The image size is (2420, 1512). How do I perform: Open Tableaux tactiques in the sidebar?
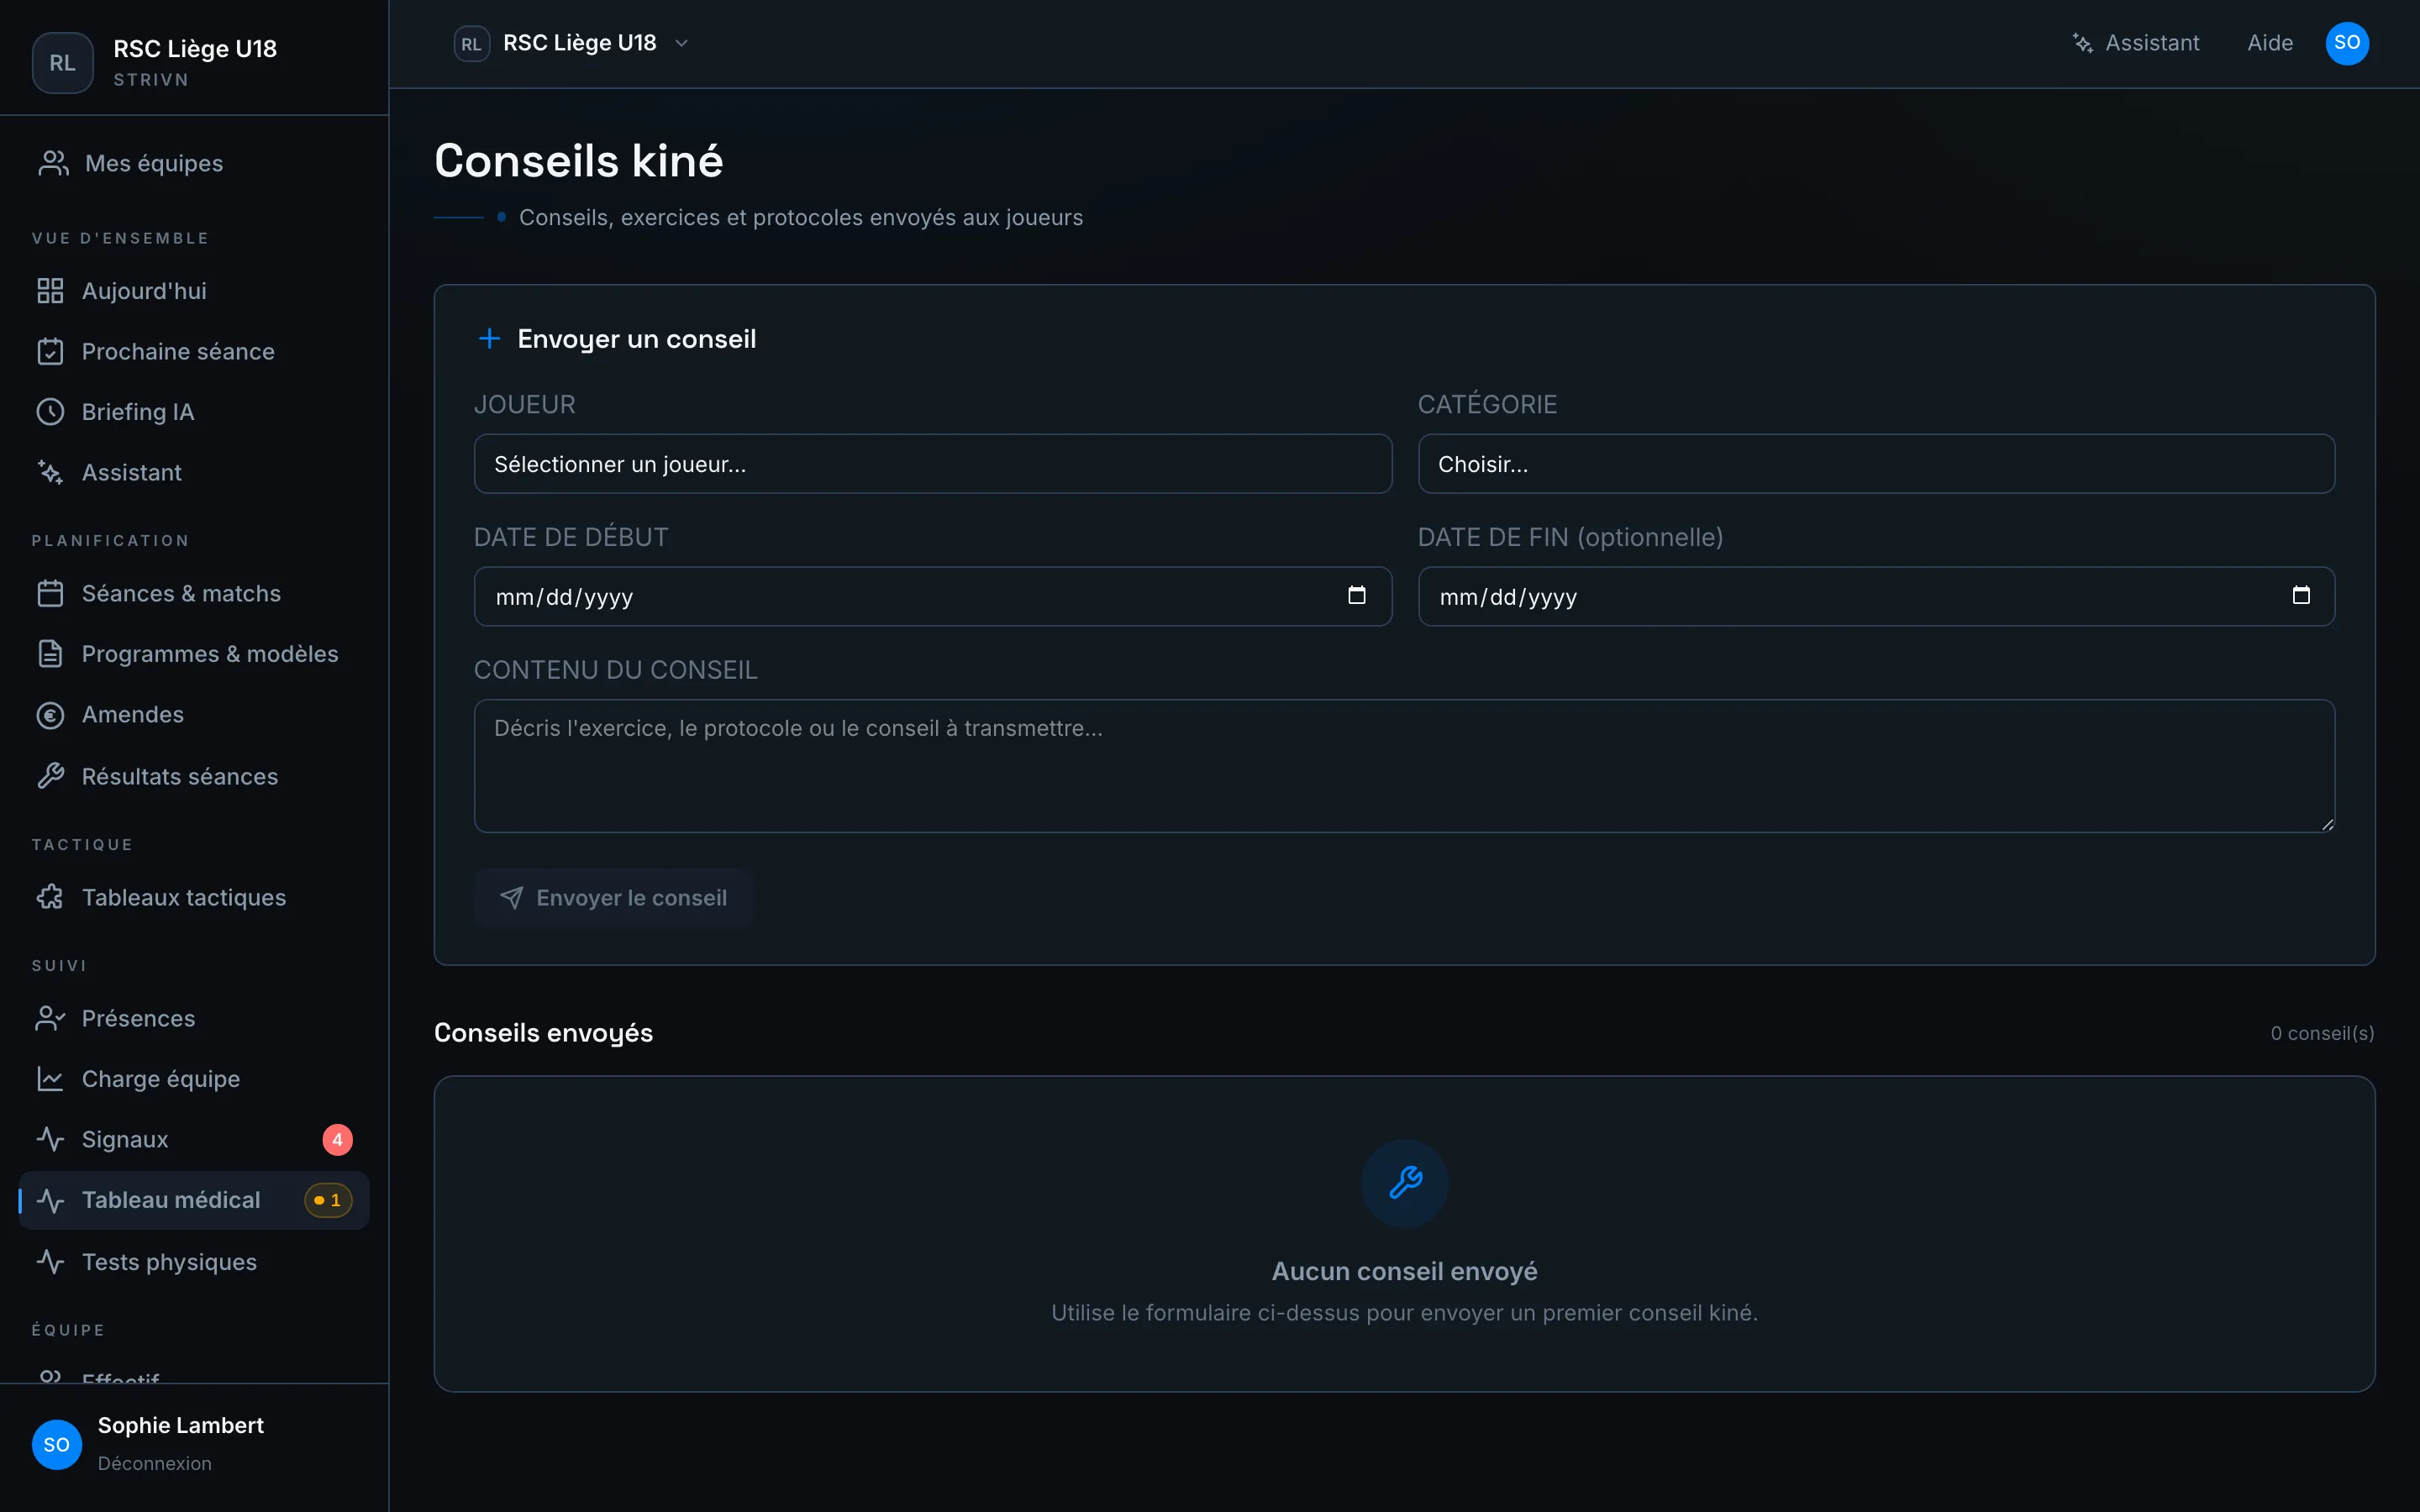tap(194, 897)
